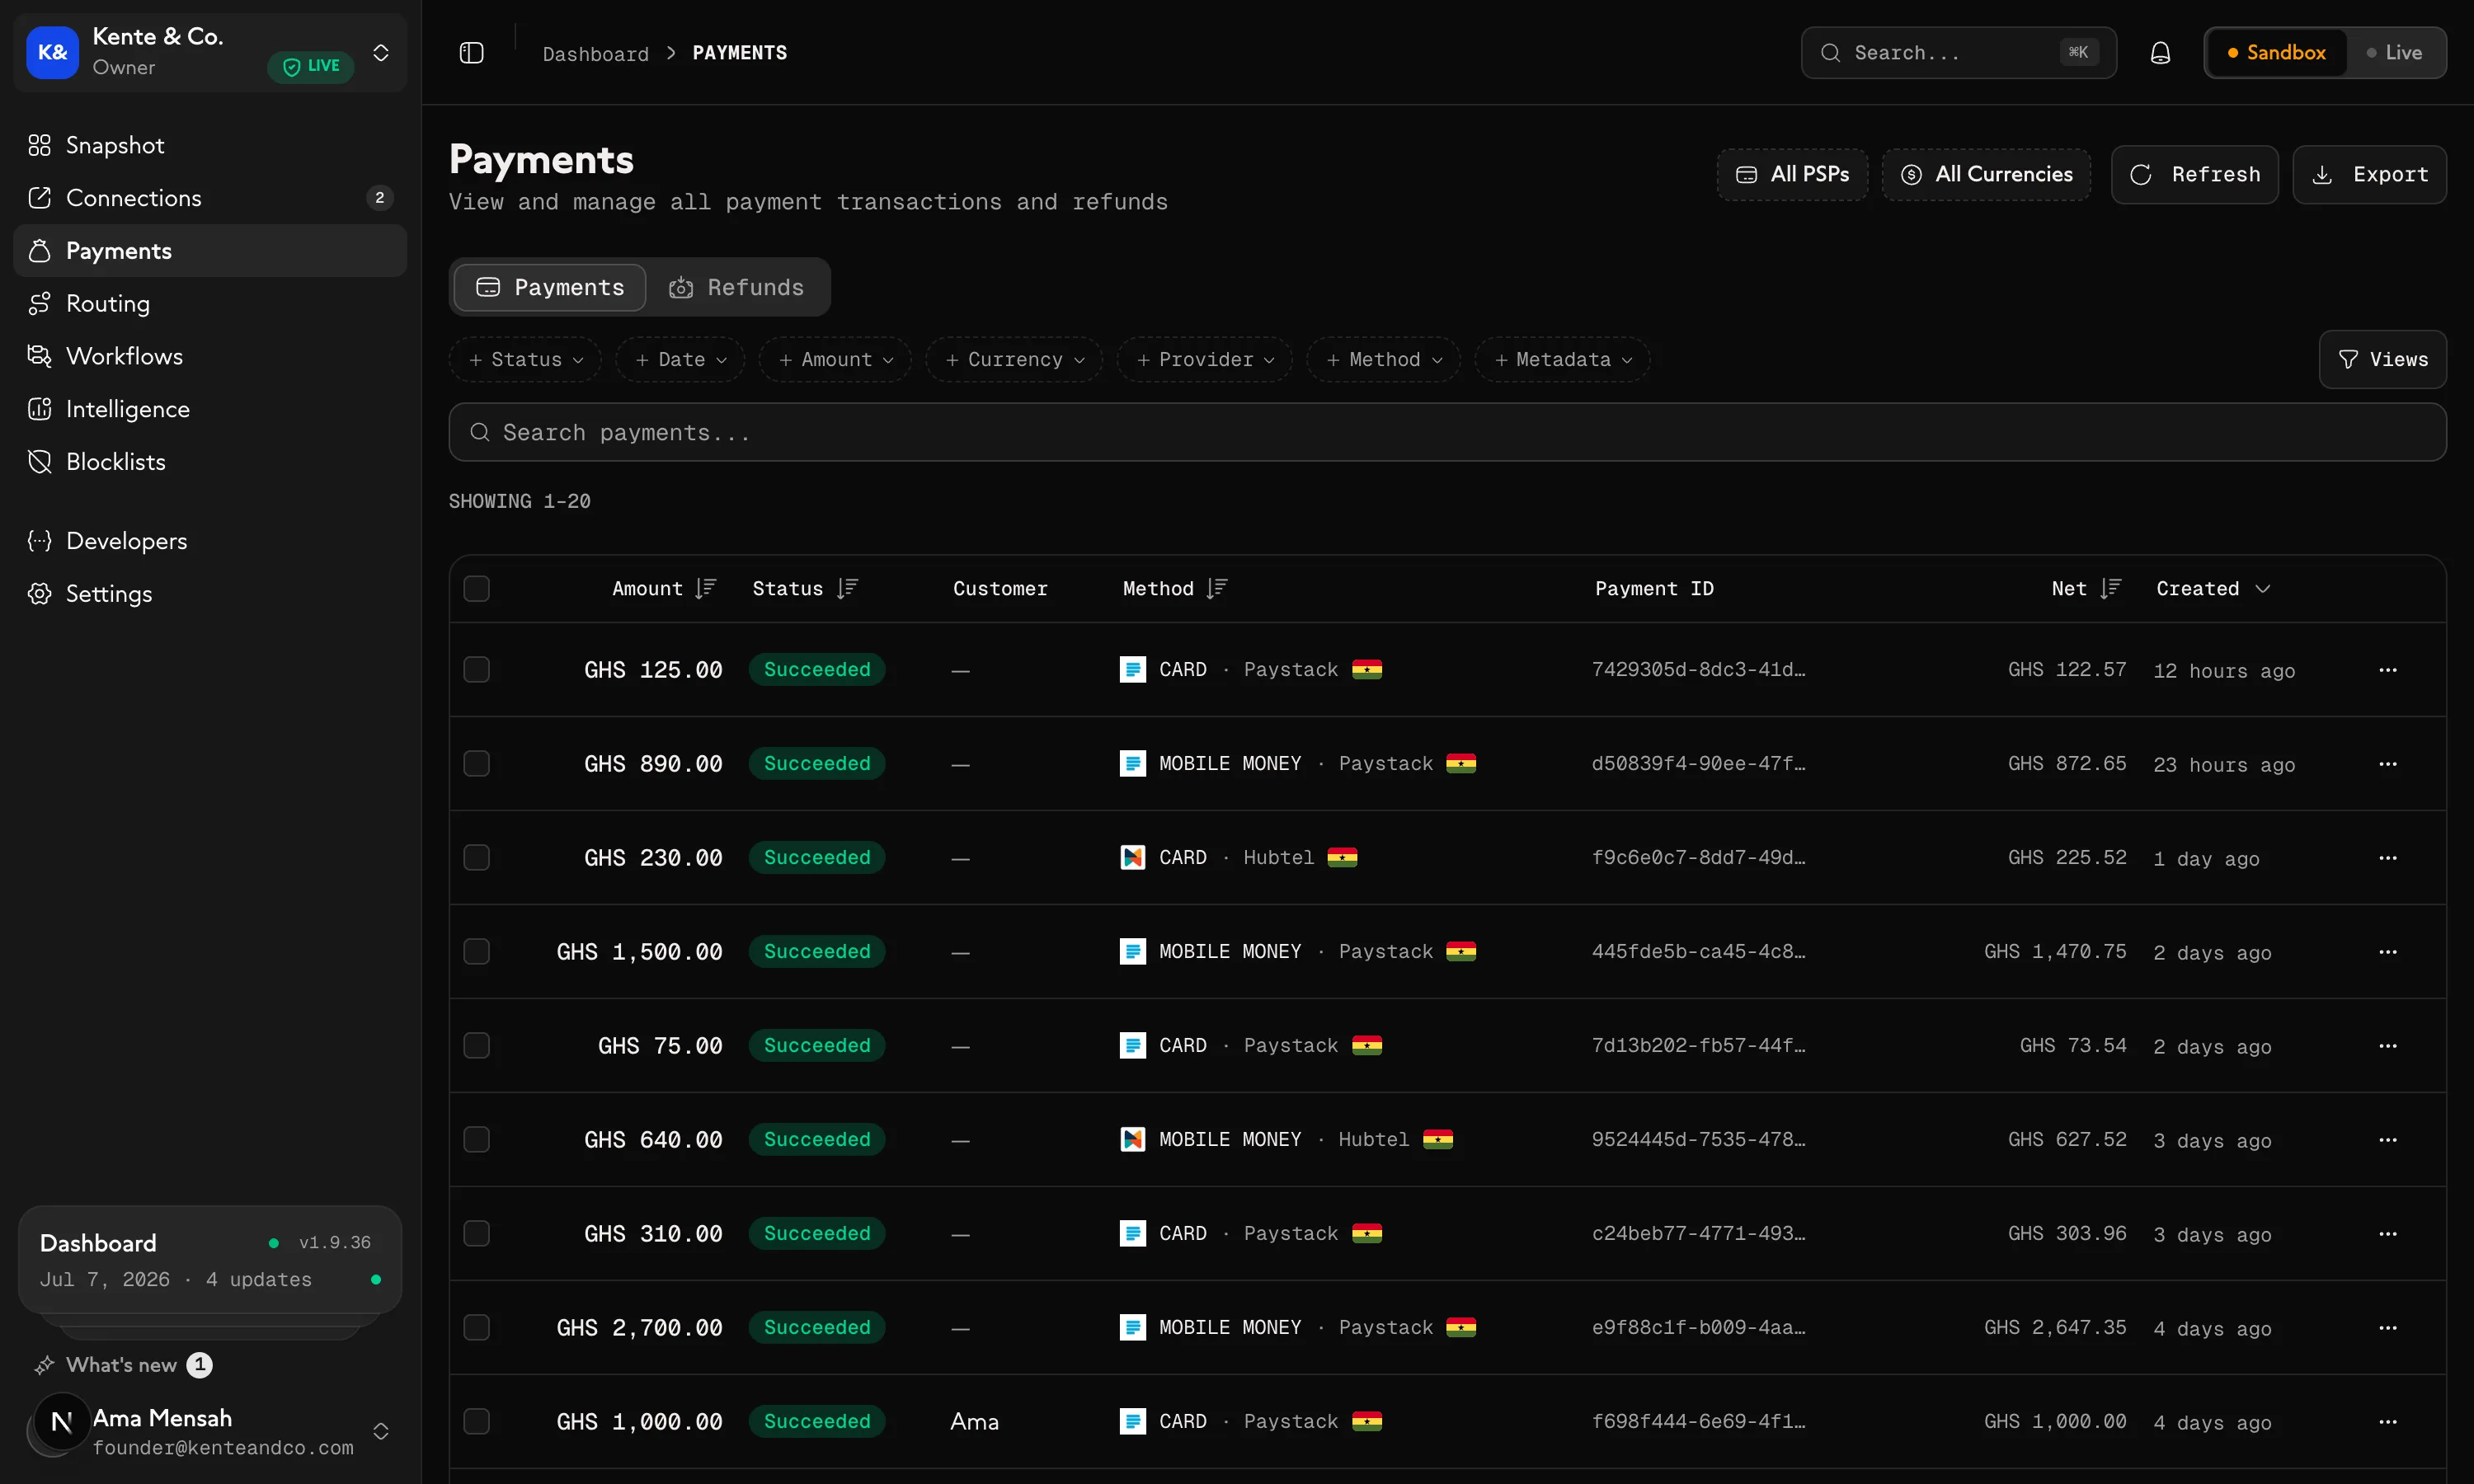
Task: Check the GHS 890.00 payment row
Action: pos(477,764)
